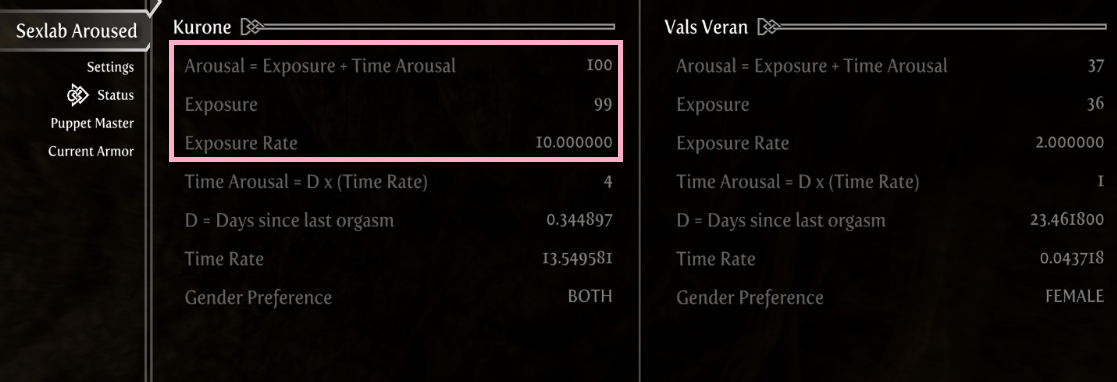Select Vals Veran's Exposure value 36
The width and height of the screenshot is (1117, 382).
[1096, 105]
